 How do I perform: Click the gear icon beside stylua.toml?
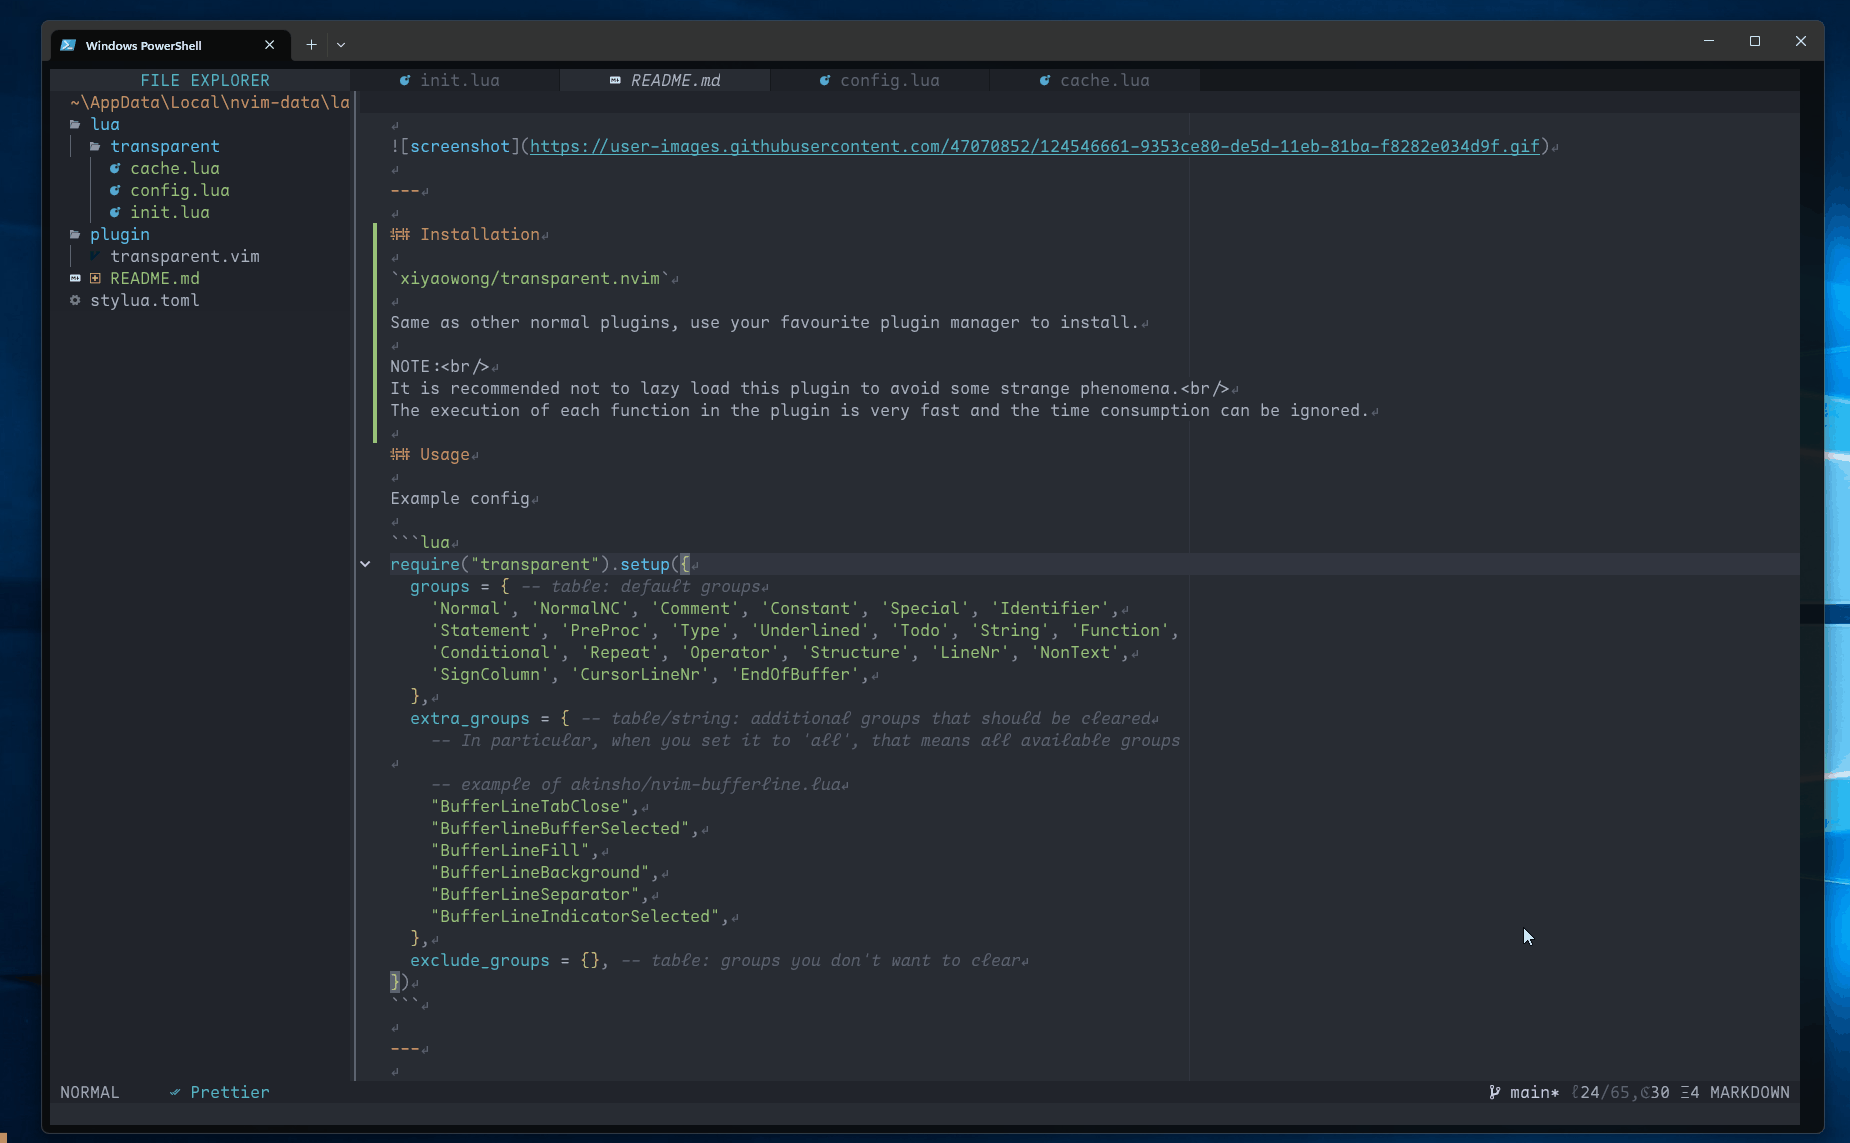pyautogui.click(x=75, y=301)
